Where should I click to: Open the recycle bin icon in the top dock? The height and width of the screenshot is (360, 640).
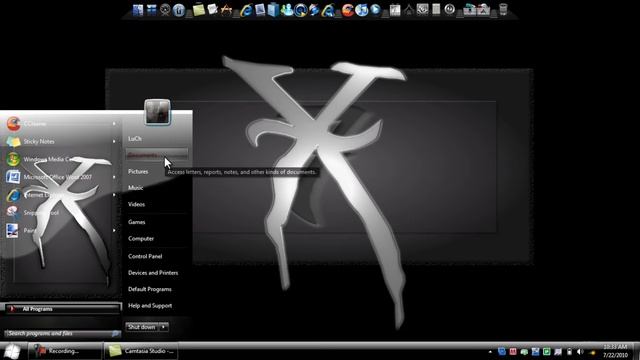click(503, 9)
